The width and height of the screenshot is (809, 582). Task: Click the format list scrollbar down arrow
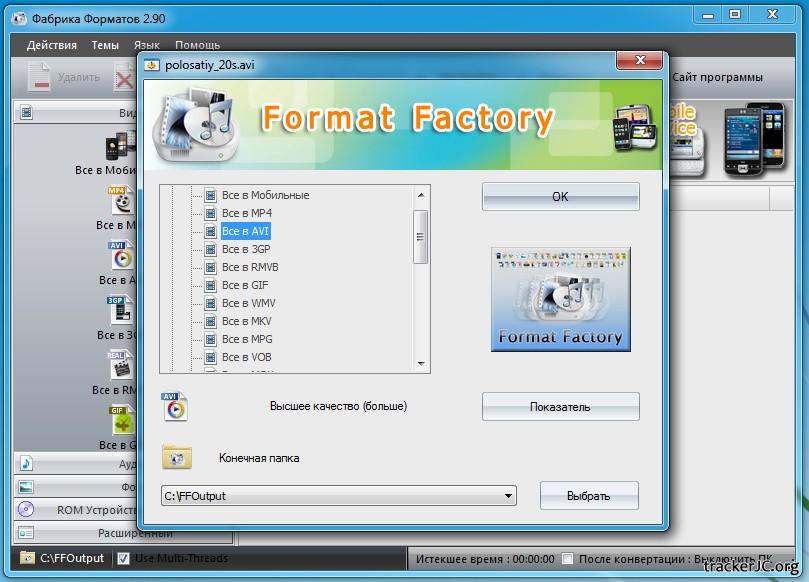click(x=421, y=364)
